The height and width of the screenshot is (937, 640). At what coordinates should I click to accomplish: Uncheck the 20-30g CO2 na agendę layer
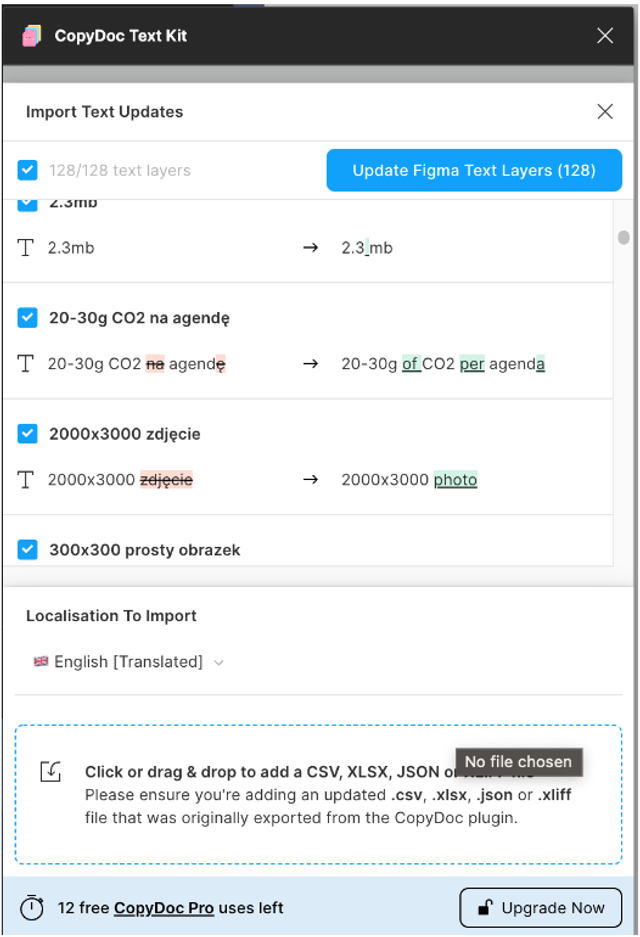point(27,319)
